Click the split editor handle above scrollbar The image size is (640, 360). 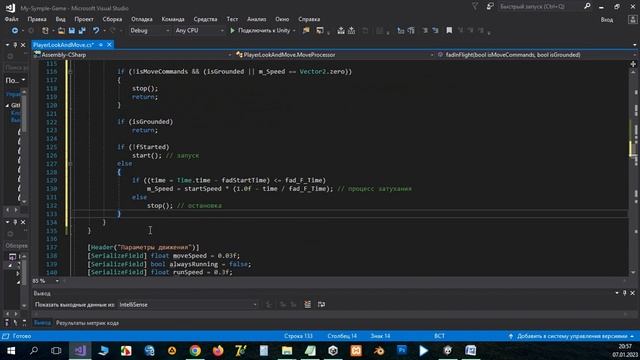point(633,64)
